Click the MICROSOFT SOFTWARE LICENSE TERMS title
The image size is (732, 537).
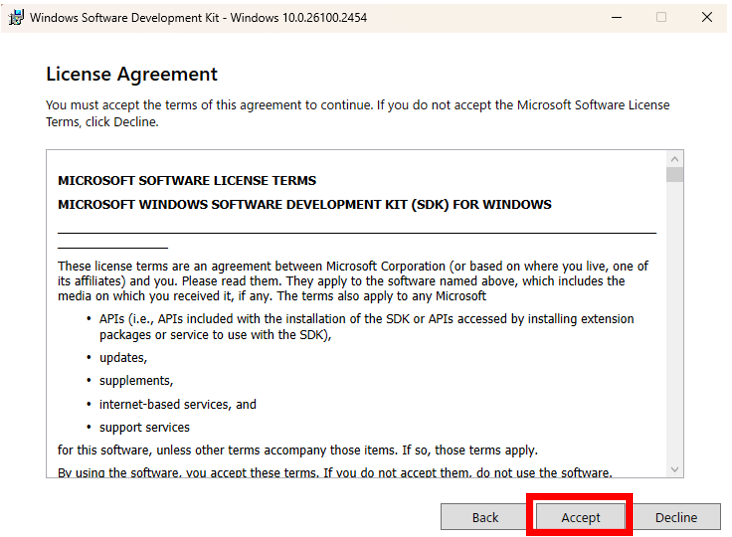(186, 181)
